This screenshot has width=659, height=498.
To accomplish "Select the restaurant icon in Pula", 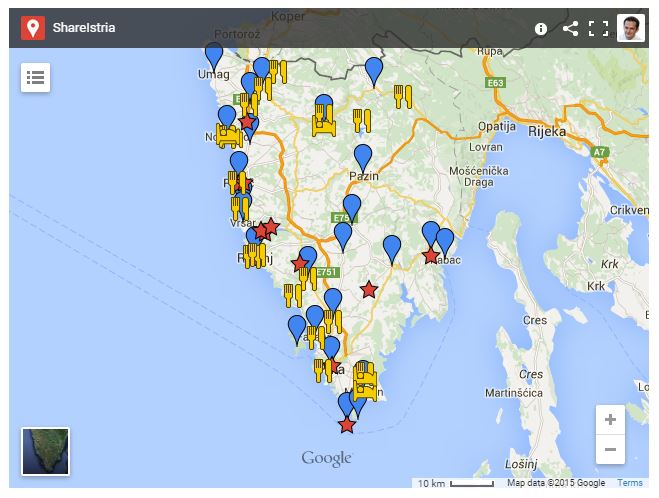I will tap(323, 370).
